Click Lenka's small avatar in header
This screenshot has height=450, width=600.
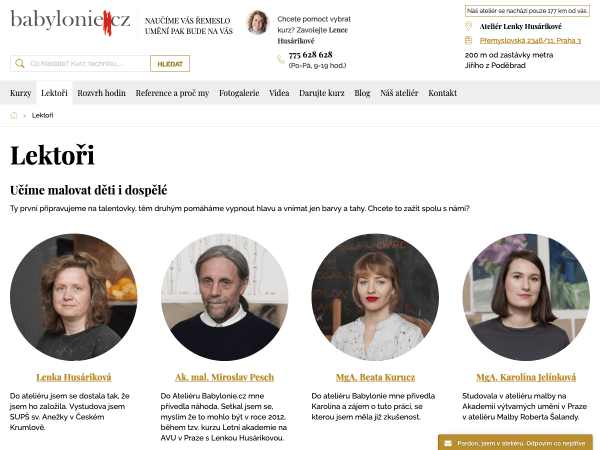(x=257, y=23)
